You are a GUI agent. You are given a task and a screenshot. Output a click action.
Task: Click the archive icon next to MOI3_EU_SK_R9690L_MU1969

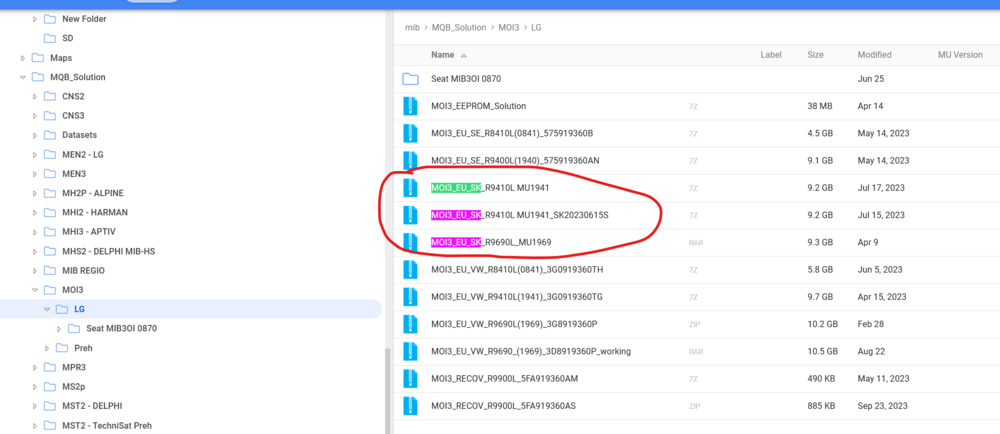coord(410,242)
